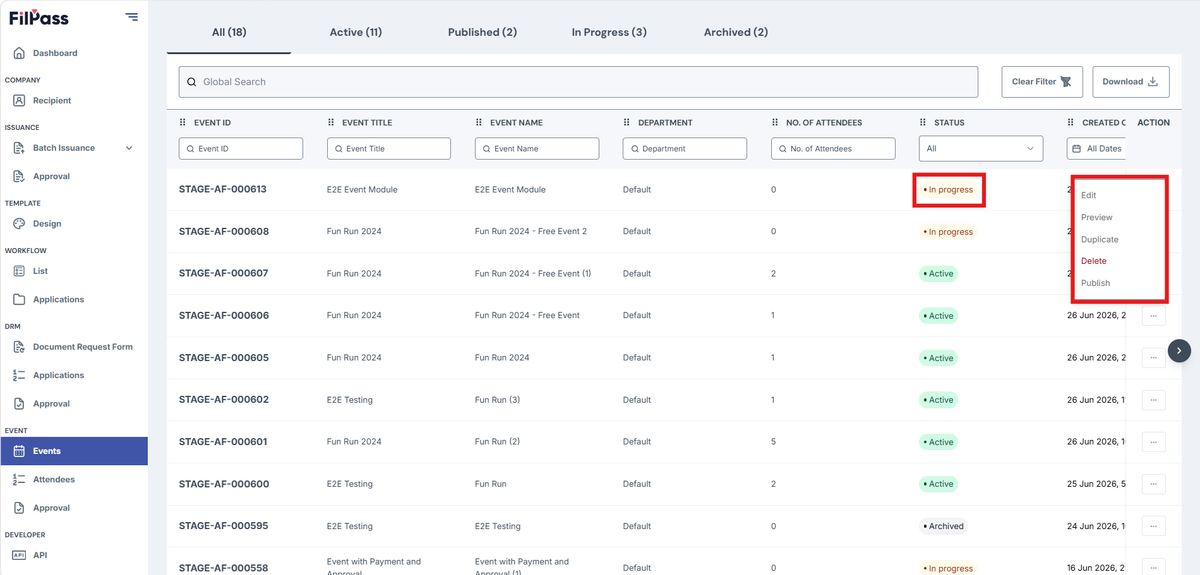This screenshot has height=575, width=1200.
Task: Open the Recipient page via its person icon
Action: 19,100
